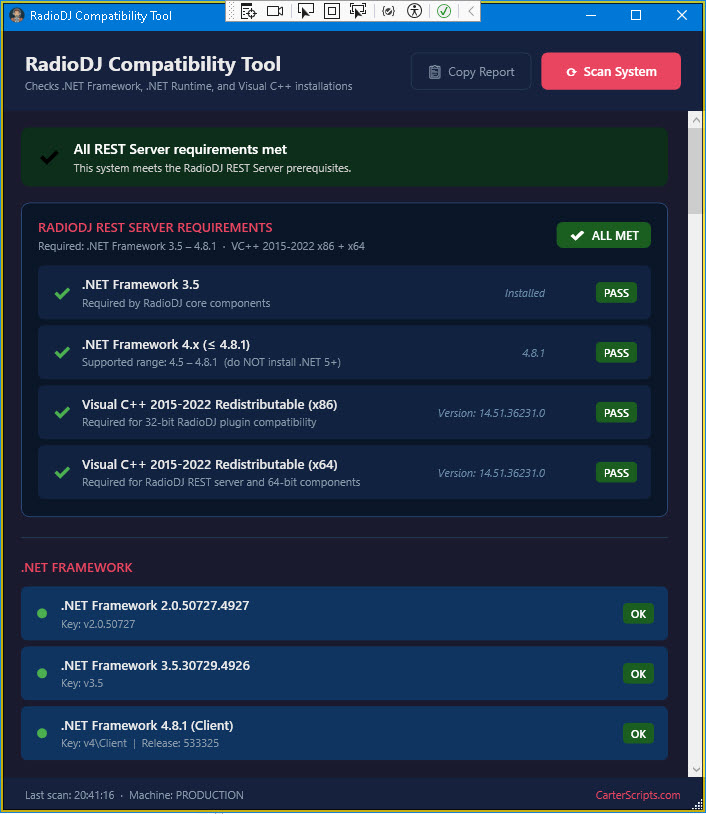Select the .NET Framework 3.5 requirement title
Viewport: 706px width, 814px height.
[x=141, y=284]
